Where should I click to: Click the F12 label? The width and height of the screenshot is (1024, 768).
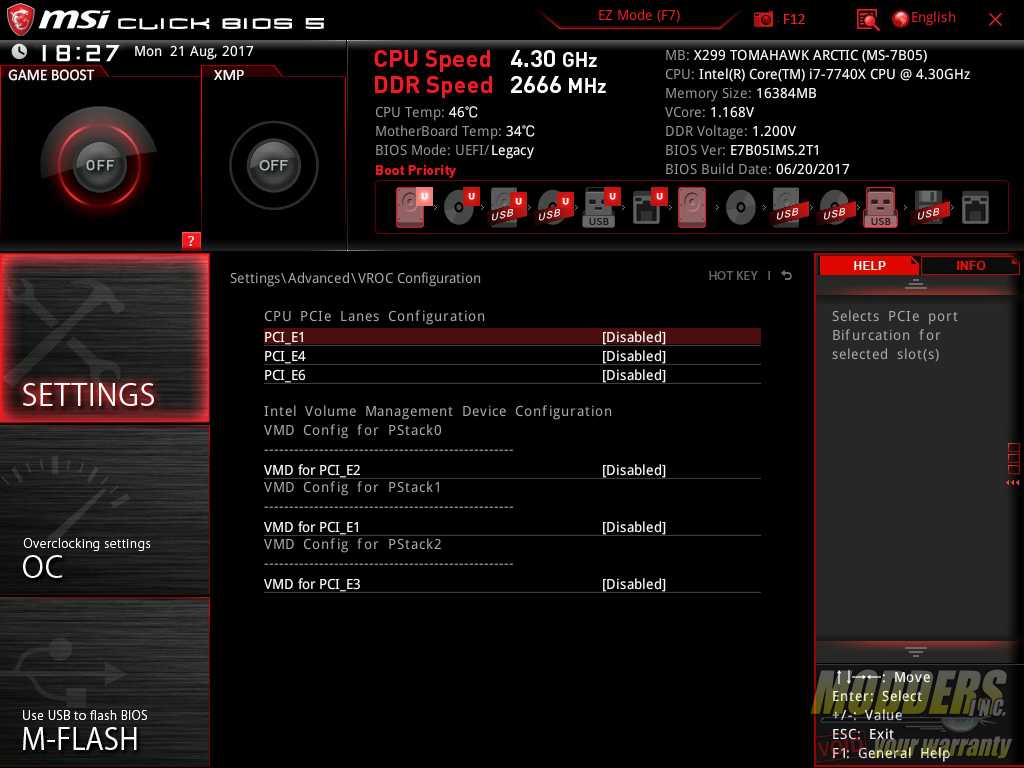point(793,19)
